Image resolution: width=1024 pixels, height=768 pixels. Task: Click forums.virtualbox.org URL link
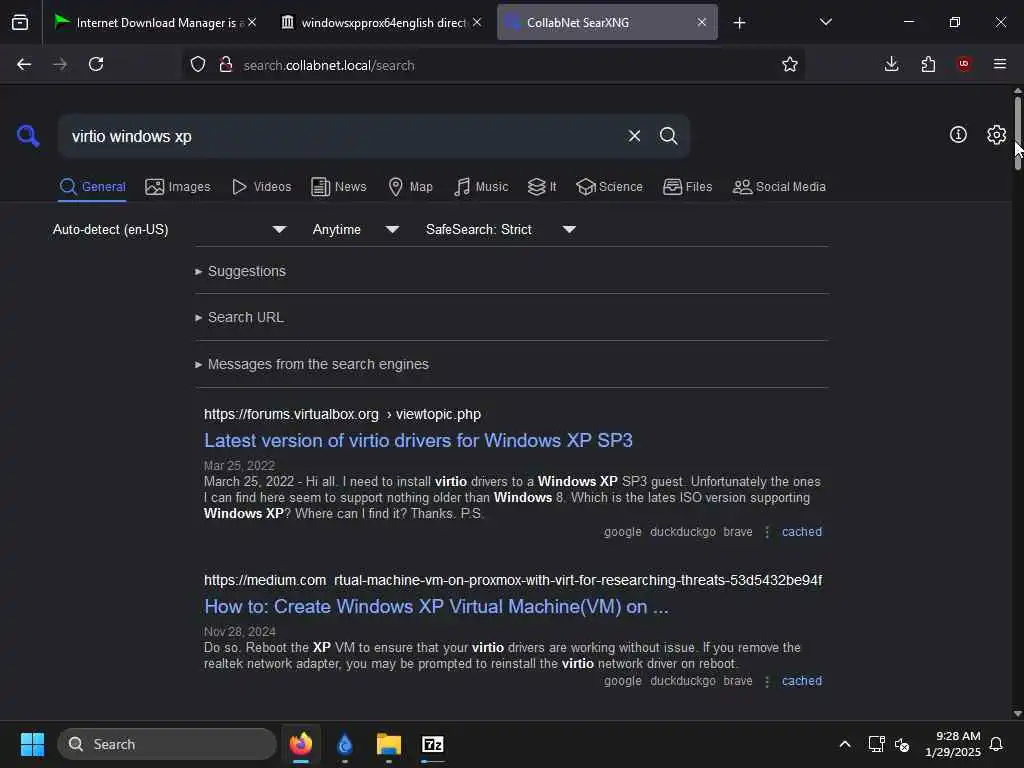click(x=342, y=415)
